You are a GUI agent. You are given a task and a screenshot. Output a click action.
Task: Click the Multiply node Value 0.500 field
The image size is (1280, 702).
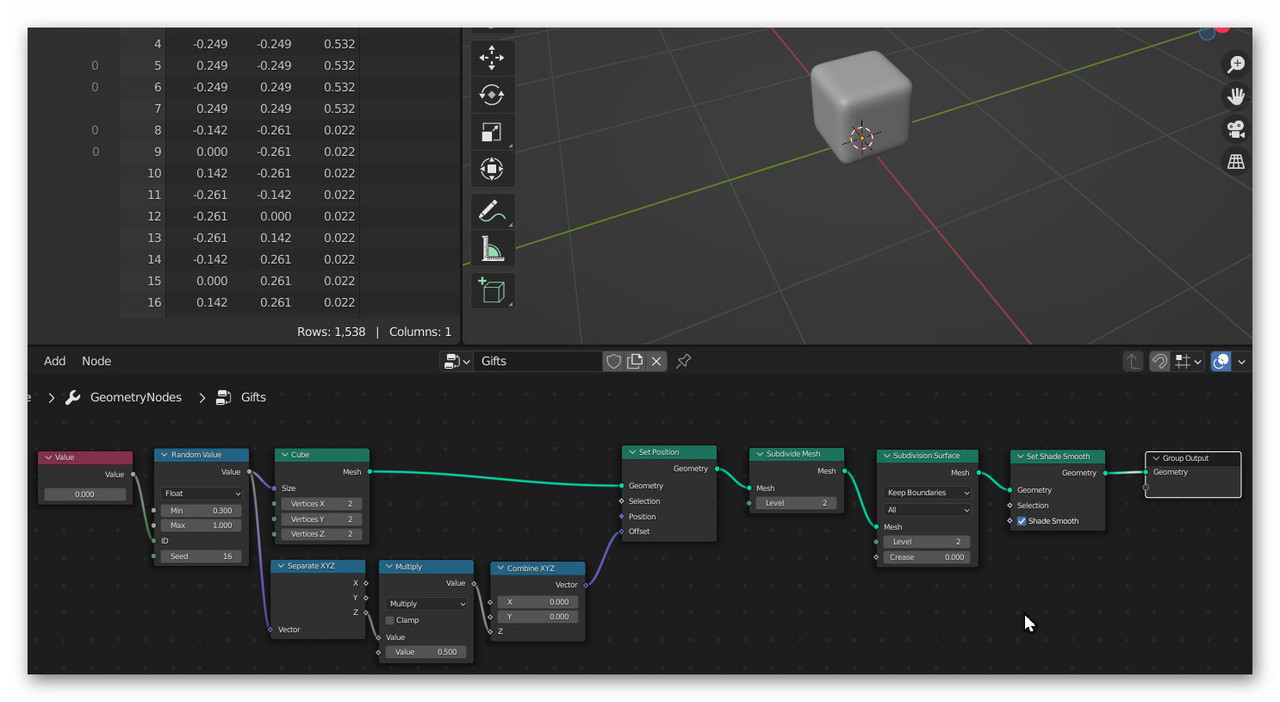tap(427, 652)
